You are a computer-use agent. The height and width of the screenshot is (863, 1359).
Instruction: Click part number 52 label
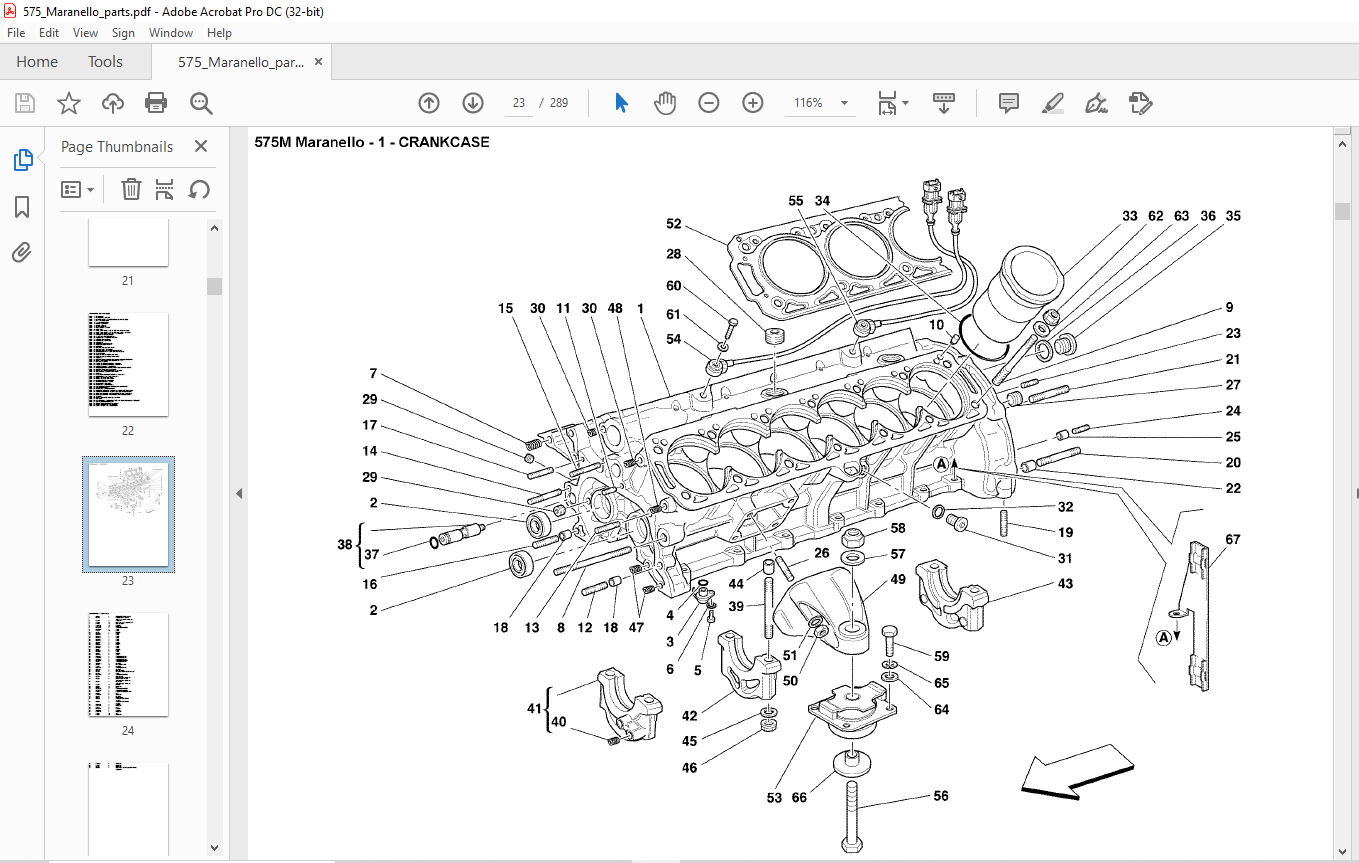pos(674,224)
